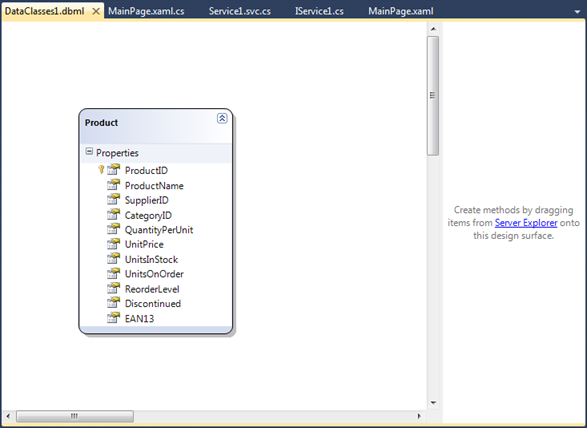Screen dimensions: 587x428
Task: Open the Server Explorer link
Action: coord(526,223)
